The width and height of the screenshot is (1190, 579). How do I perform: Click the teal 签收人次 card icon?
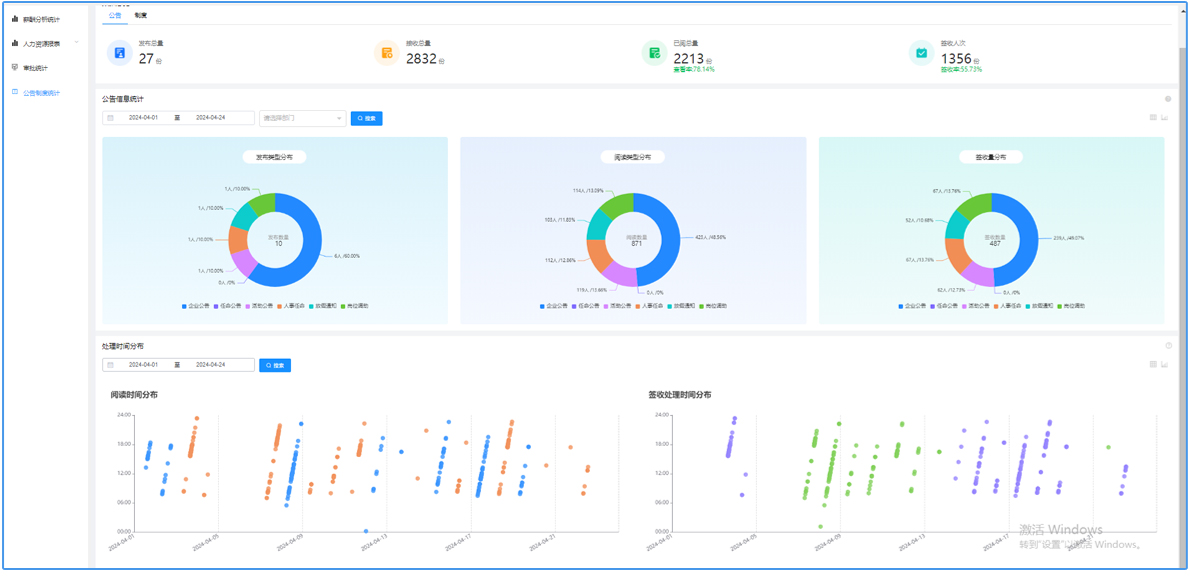click(921, 53)
